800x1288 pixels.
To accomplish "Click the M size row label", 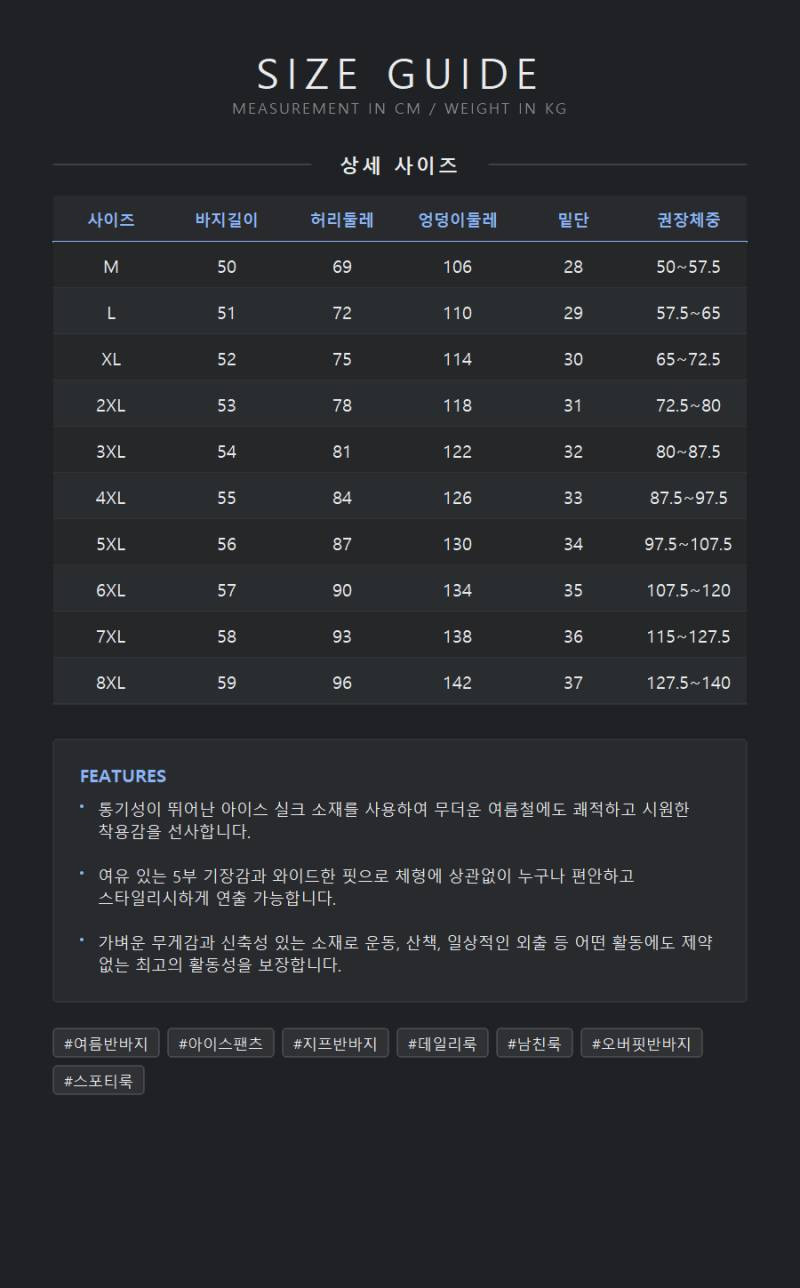I will pyautogui.click(x=111, y=267).
